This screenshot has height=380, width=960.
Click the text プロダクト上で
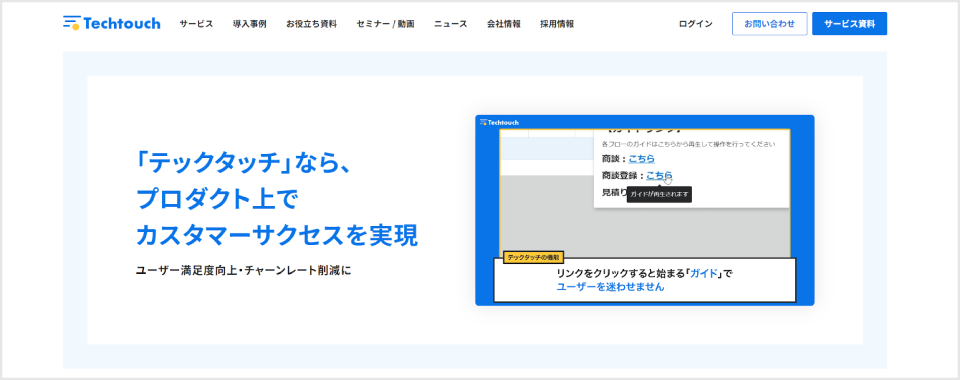pos(217,200)
